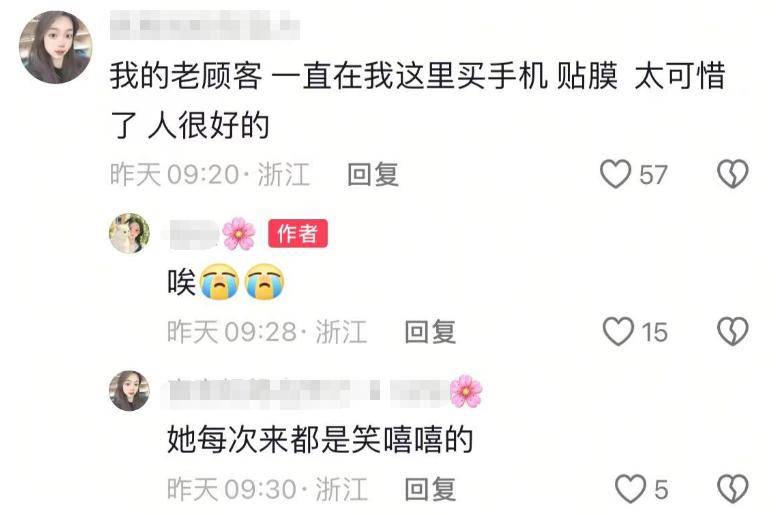Open avatar of the 09:30 reply commenter
This screenshot has height=515, width=776.
(130, 391)
